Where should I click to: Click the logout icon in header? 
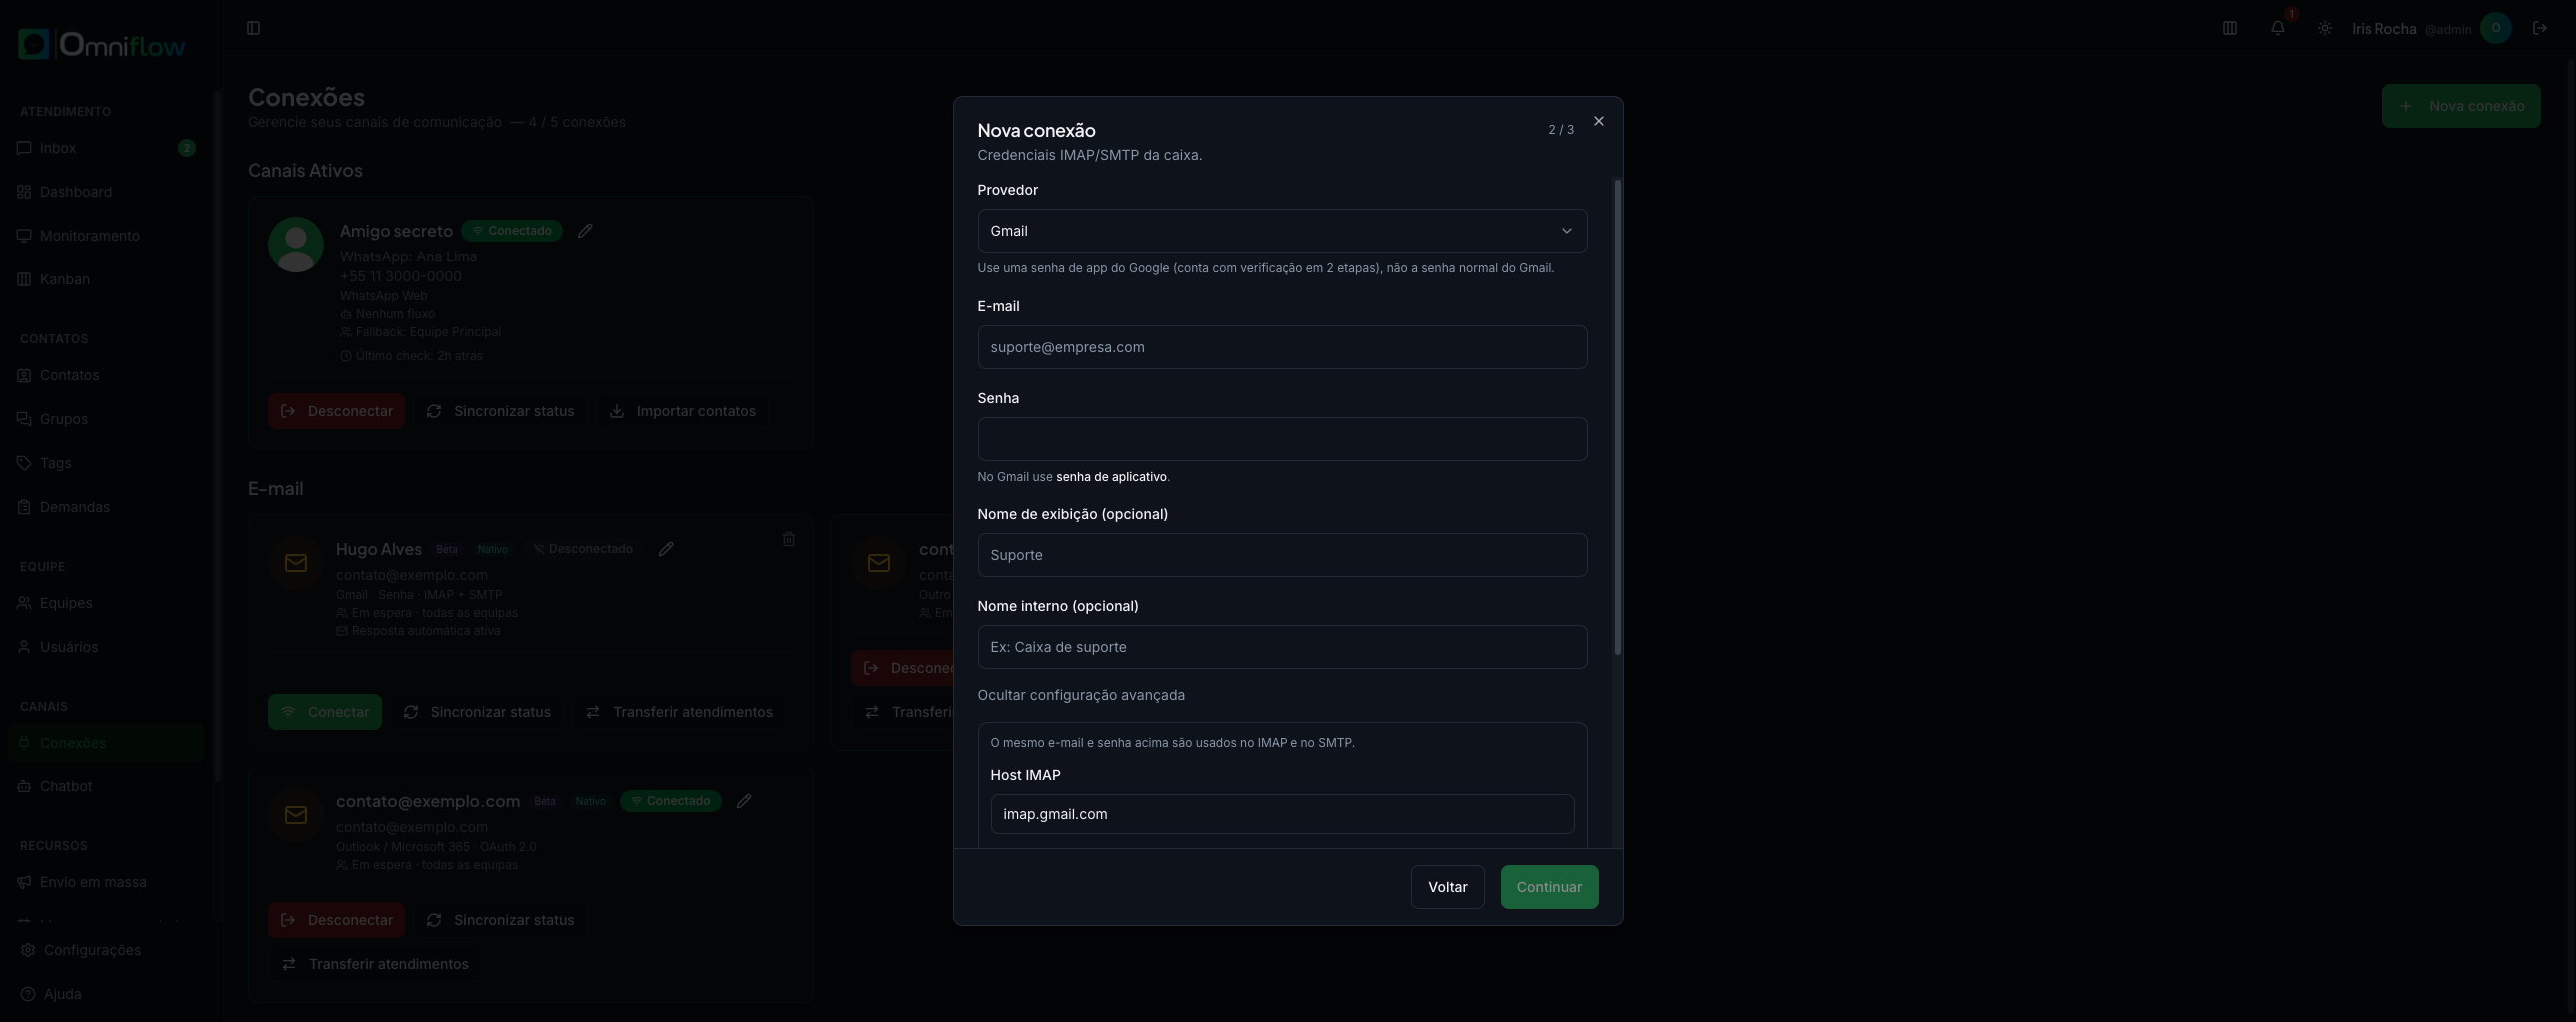(x=2539, y=28)
